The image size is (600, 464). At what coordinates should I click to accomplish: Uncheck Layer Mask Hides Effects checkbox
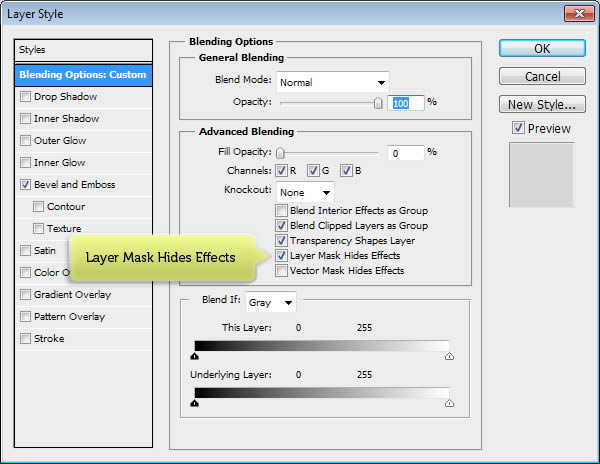[281, 256]
